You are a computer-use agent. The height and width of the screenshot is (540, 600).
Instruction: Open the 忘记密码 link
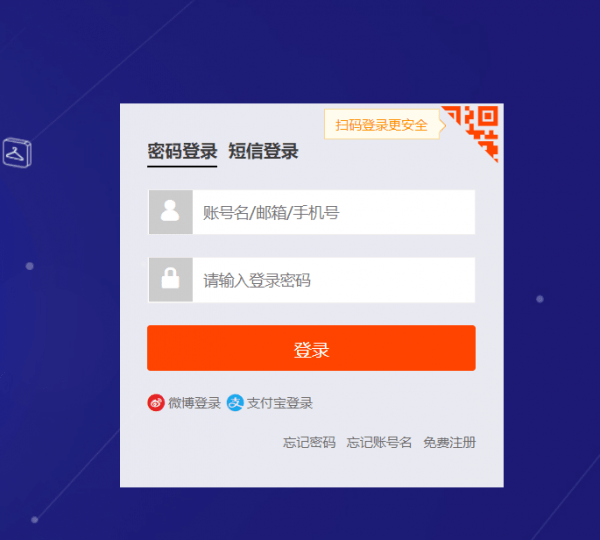(x=309, y=442)
